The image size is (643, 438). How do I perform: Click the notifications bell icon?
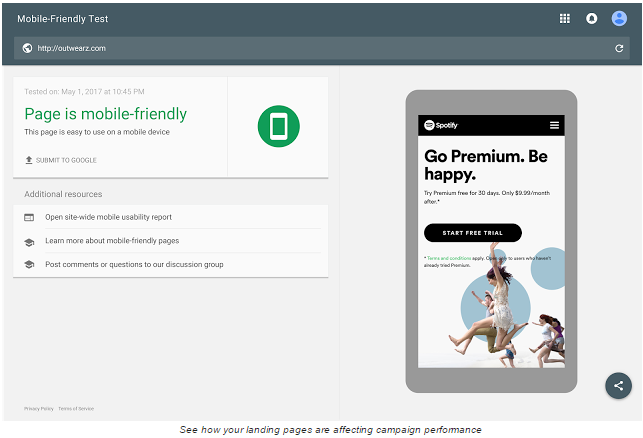pos(592,18)
